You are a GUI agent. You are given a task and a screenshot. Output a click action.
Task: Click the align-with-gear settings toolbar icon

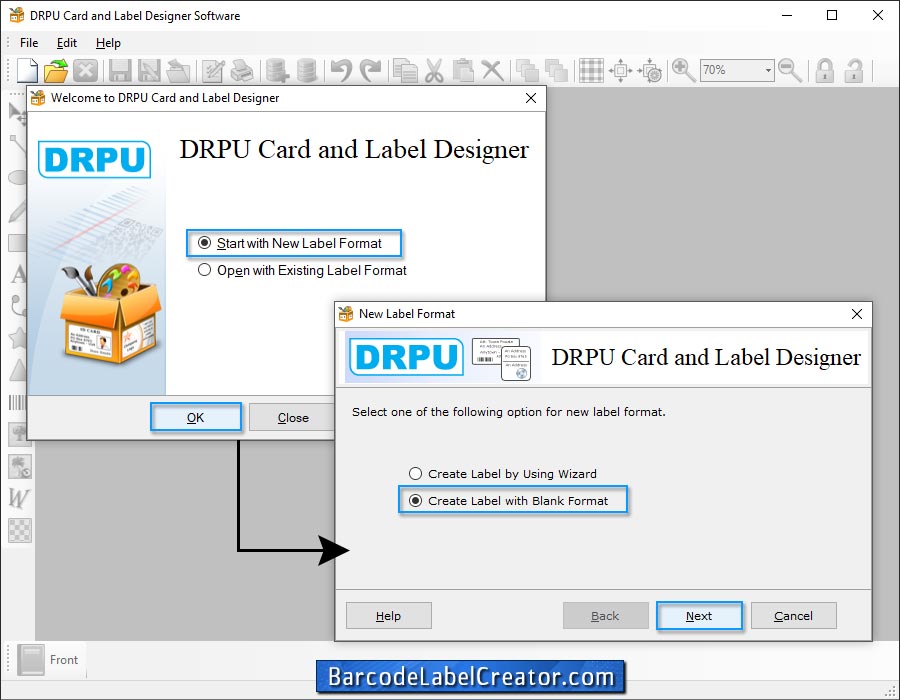click(x=650, y=71)
